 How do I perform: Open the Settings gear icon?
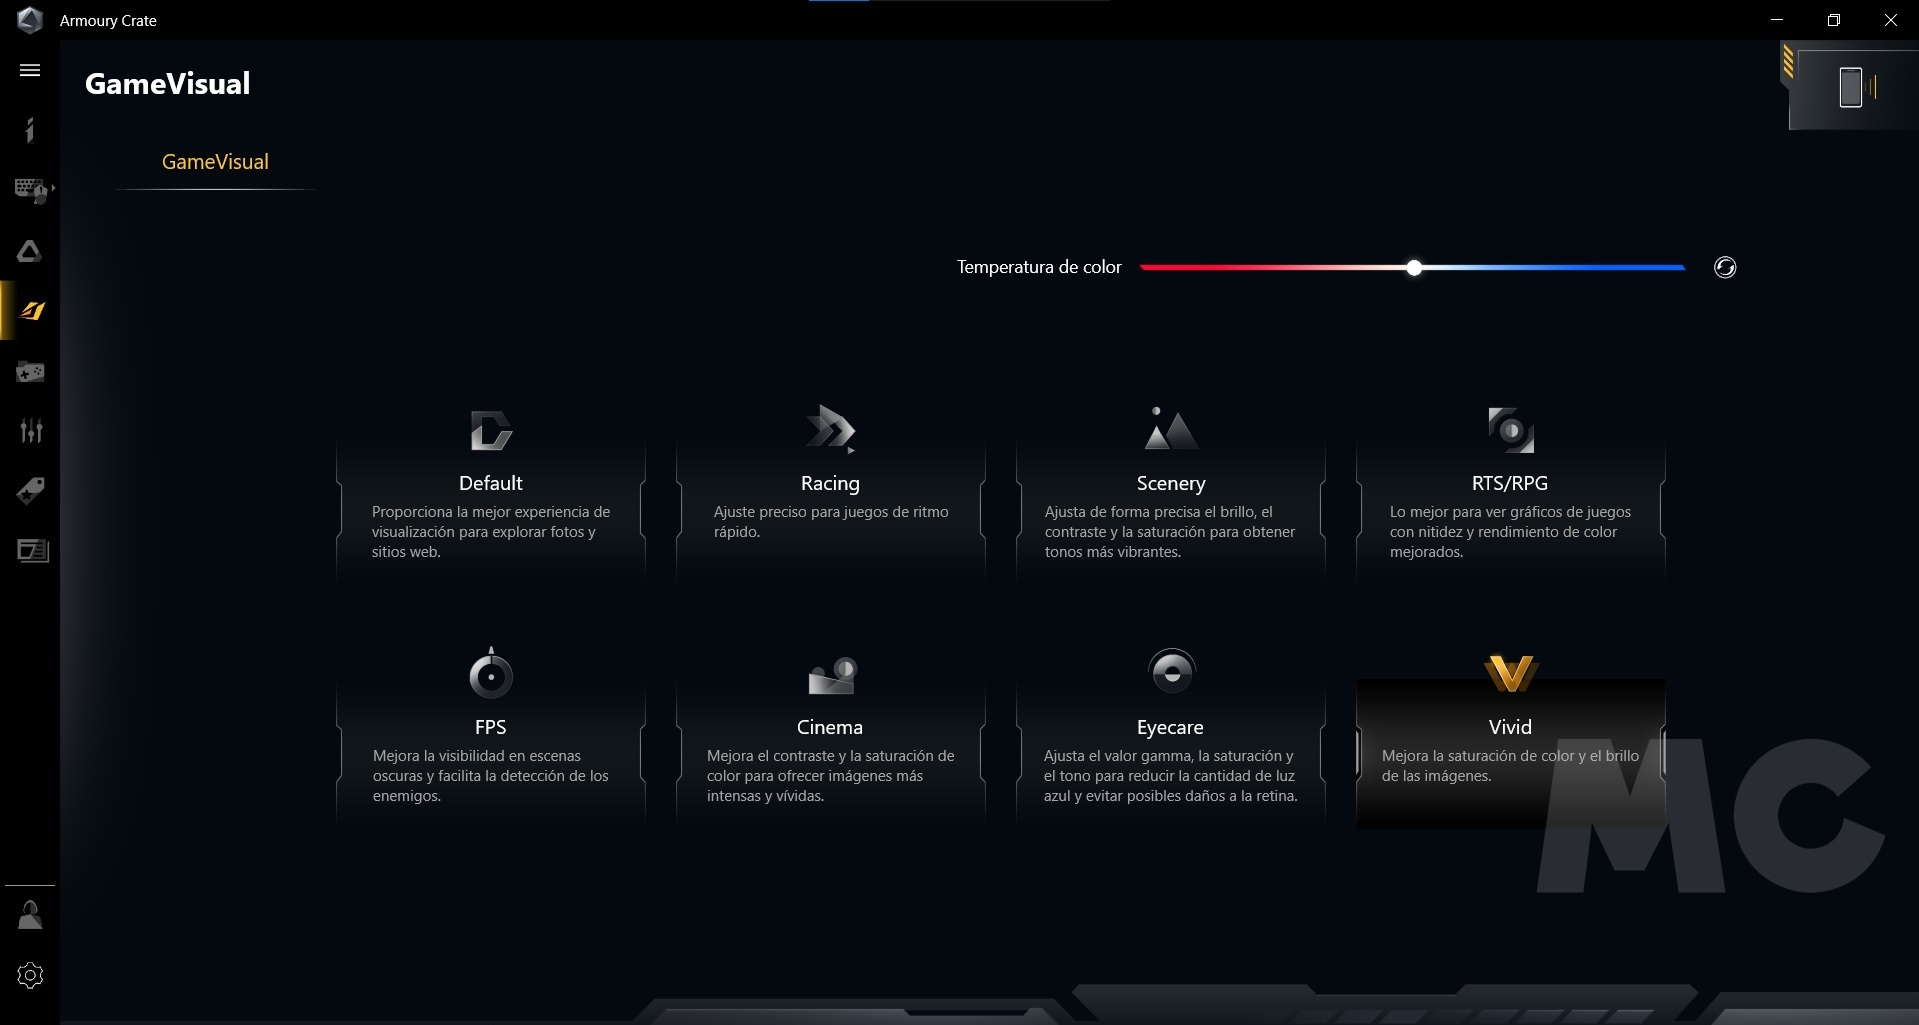pyautogui.click(x=30, y=975)
